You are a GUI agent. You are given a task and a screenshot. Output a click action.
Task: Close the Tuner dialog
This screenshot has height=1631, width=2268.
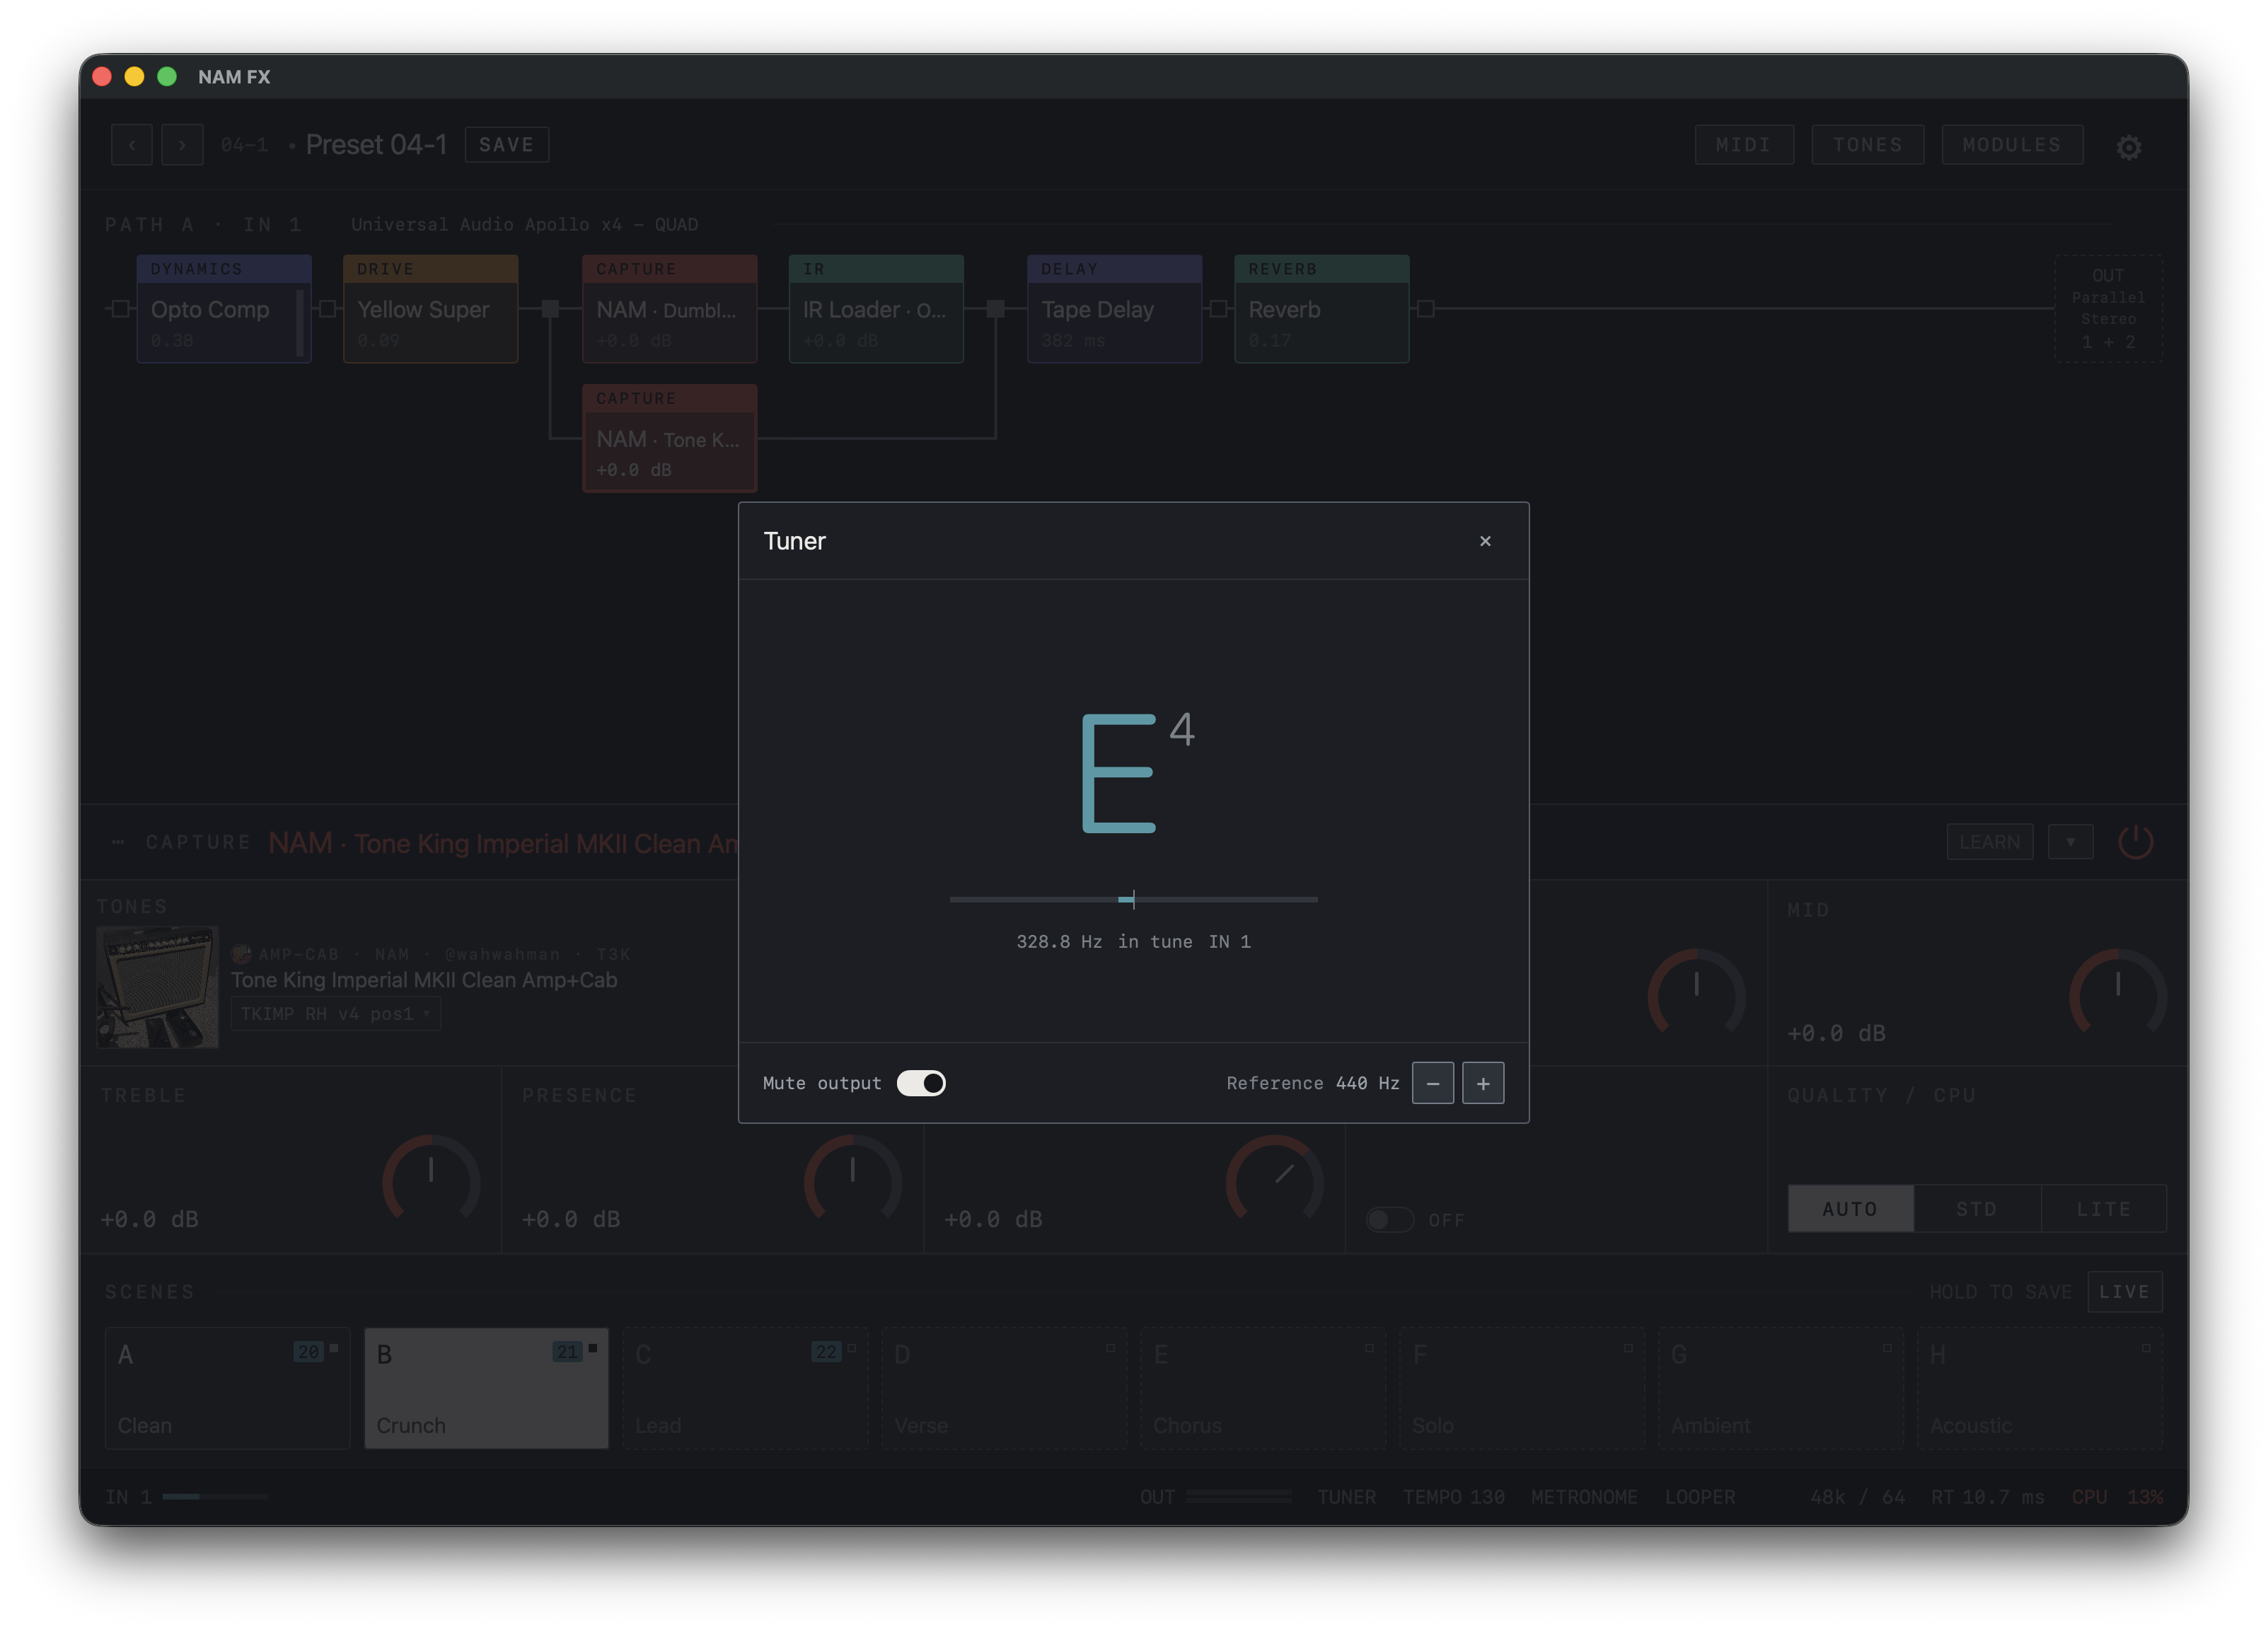(x=1485, y=541)
